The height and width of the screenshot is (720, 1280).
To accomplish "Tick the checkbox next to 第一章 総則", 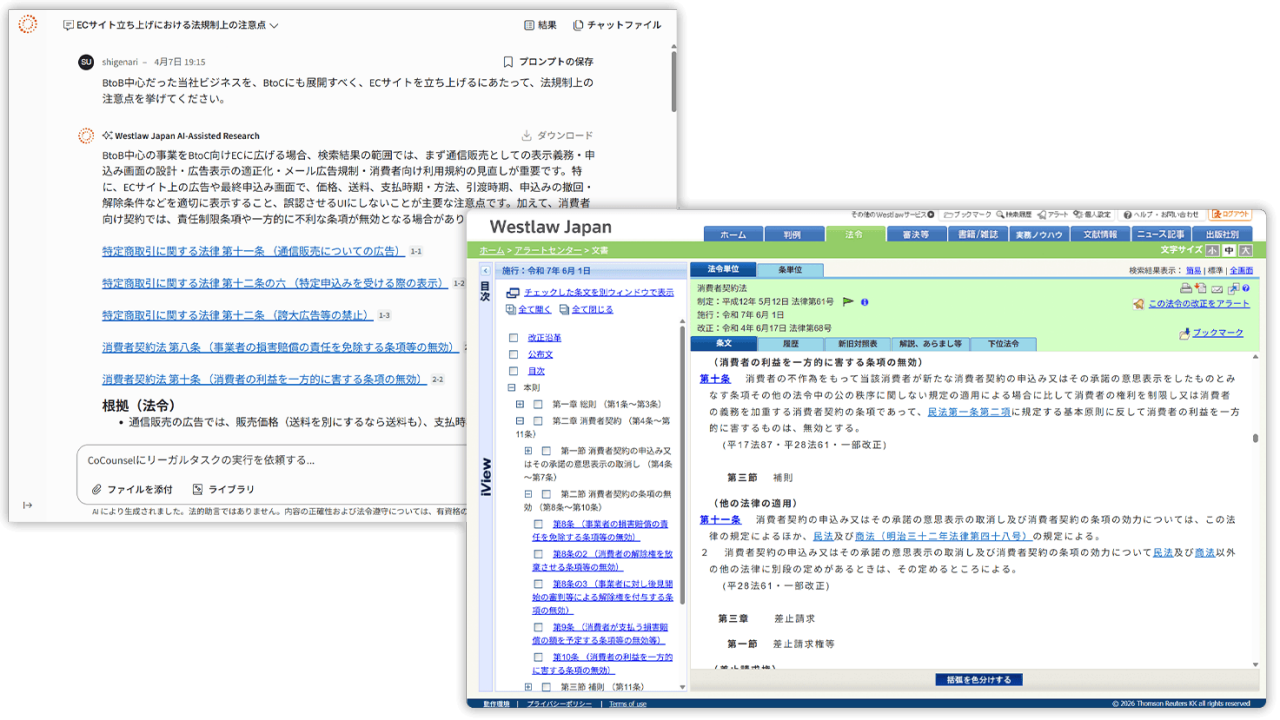I will pos(537,405).
